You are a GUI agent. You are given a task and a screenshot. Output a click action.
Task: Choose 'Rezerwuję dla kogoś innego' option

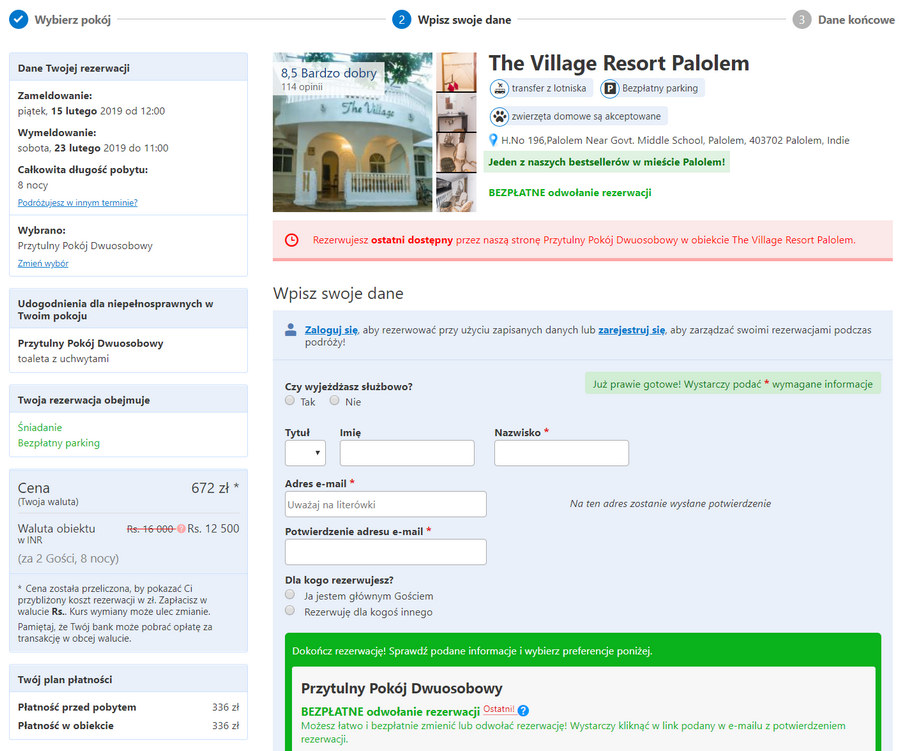click(290, 610)
